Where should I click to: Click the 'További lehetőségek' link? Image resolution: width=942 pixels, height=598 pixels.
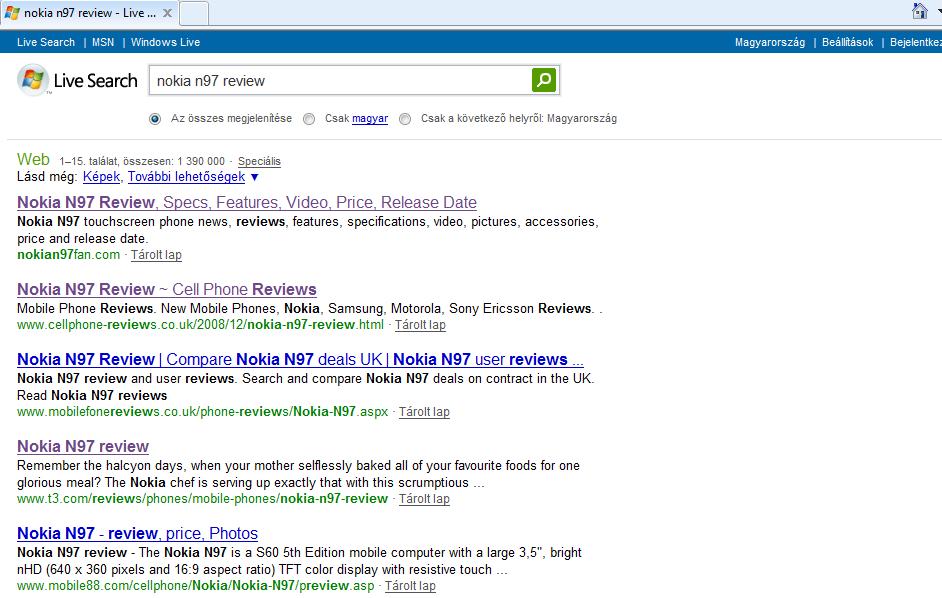(186, 177)
